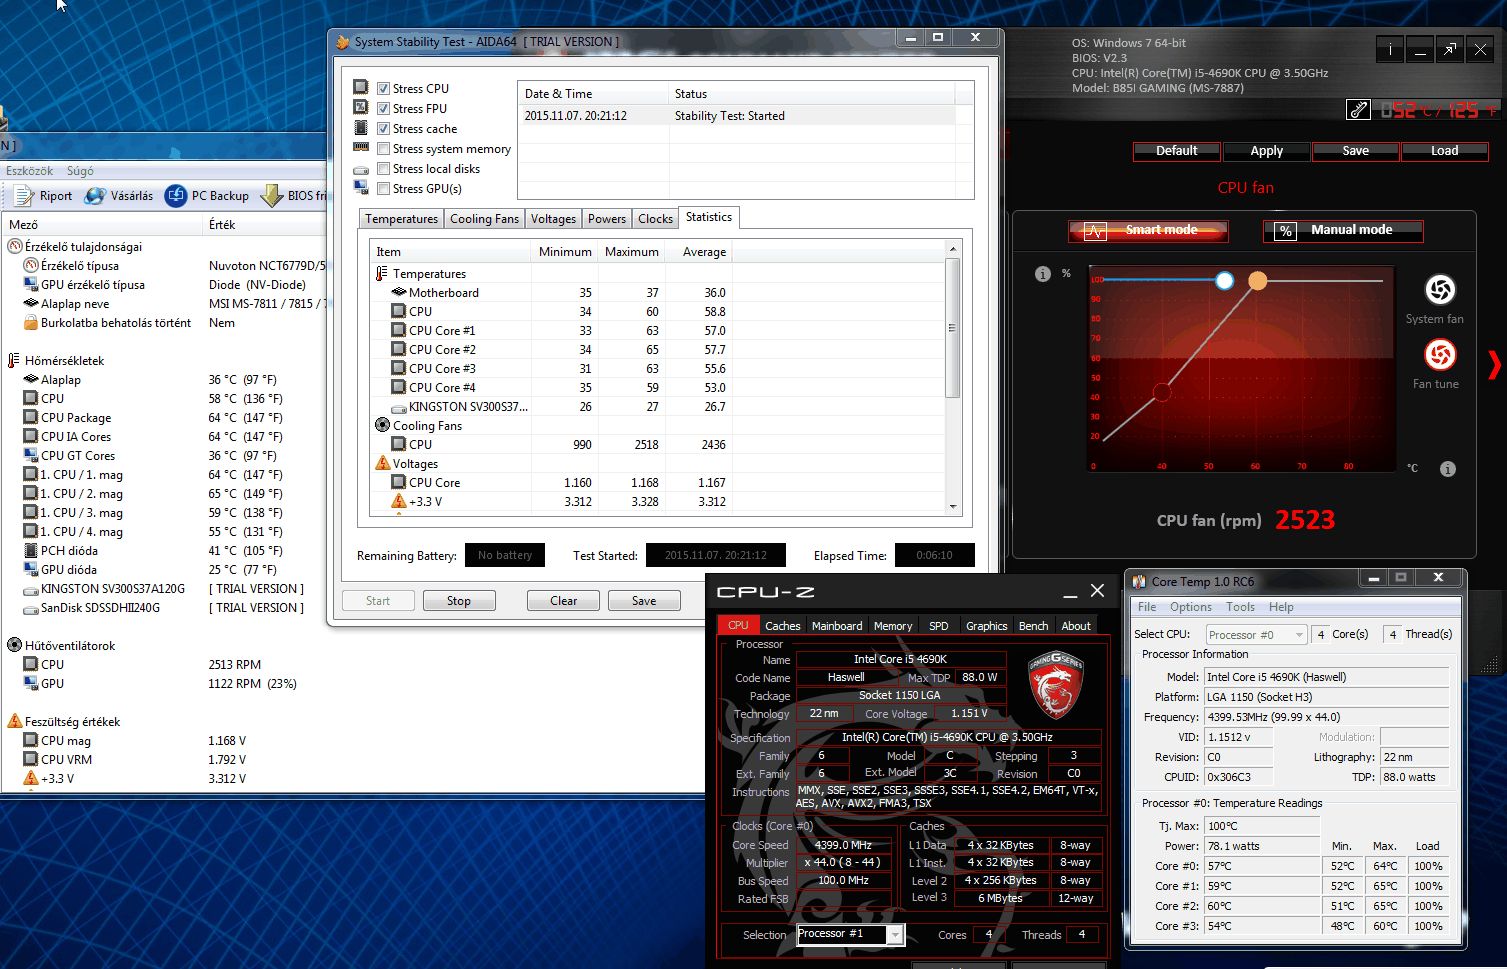Click the Temperatures group icon in statistics list
1507x969 pixels.
382,274
